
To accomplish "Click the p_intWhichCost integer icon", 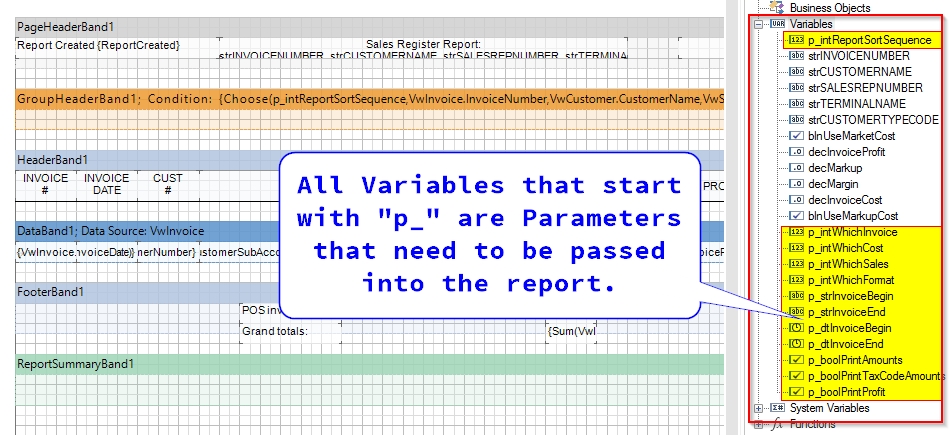I will coord(797,248).
